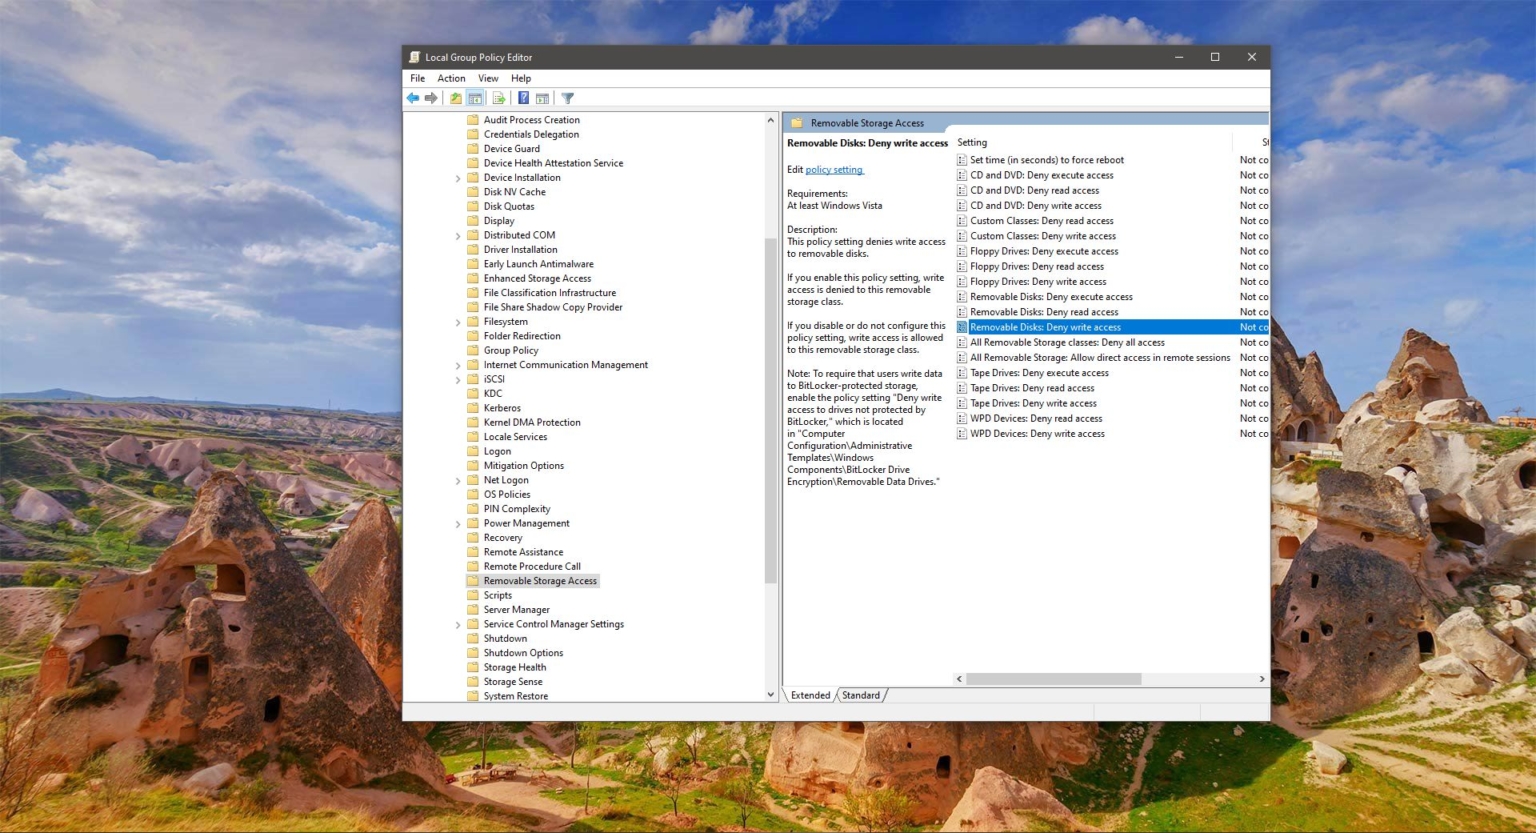Click the Forward navigation arrow icon
This screenshot has width=1536, height=833.
[431, 97]
